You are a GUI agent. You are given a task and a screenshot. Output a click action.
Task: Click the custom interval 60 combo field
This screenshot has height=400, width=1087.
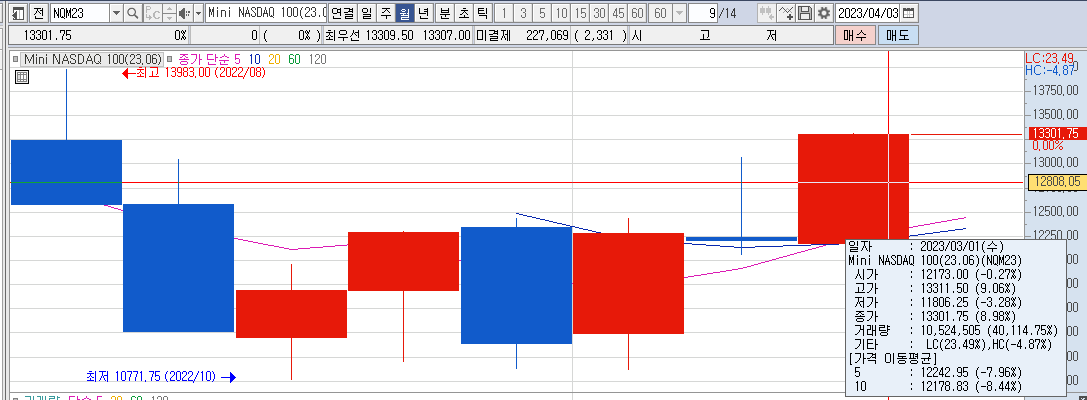click(x=661, y=13)
